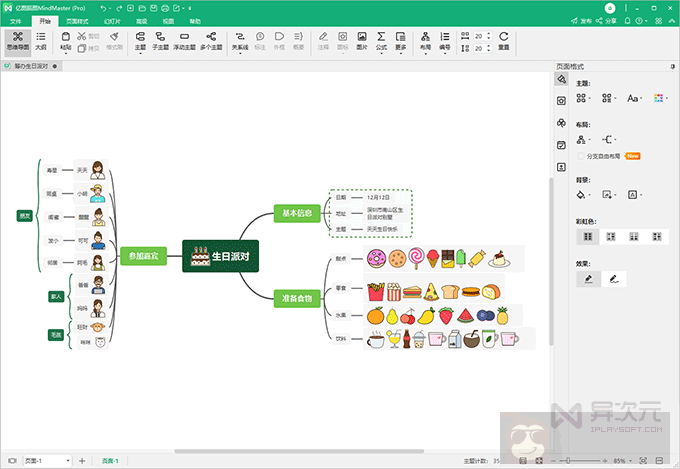
Task: Open the 页面样式 ribbon tab
Action: (77, 20)
